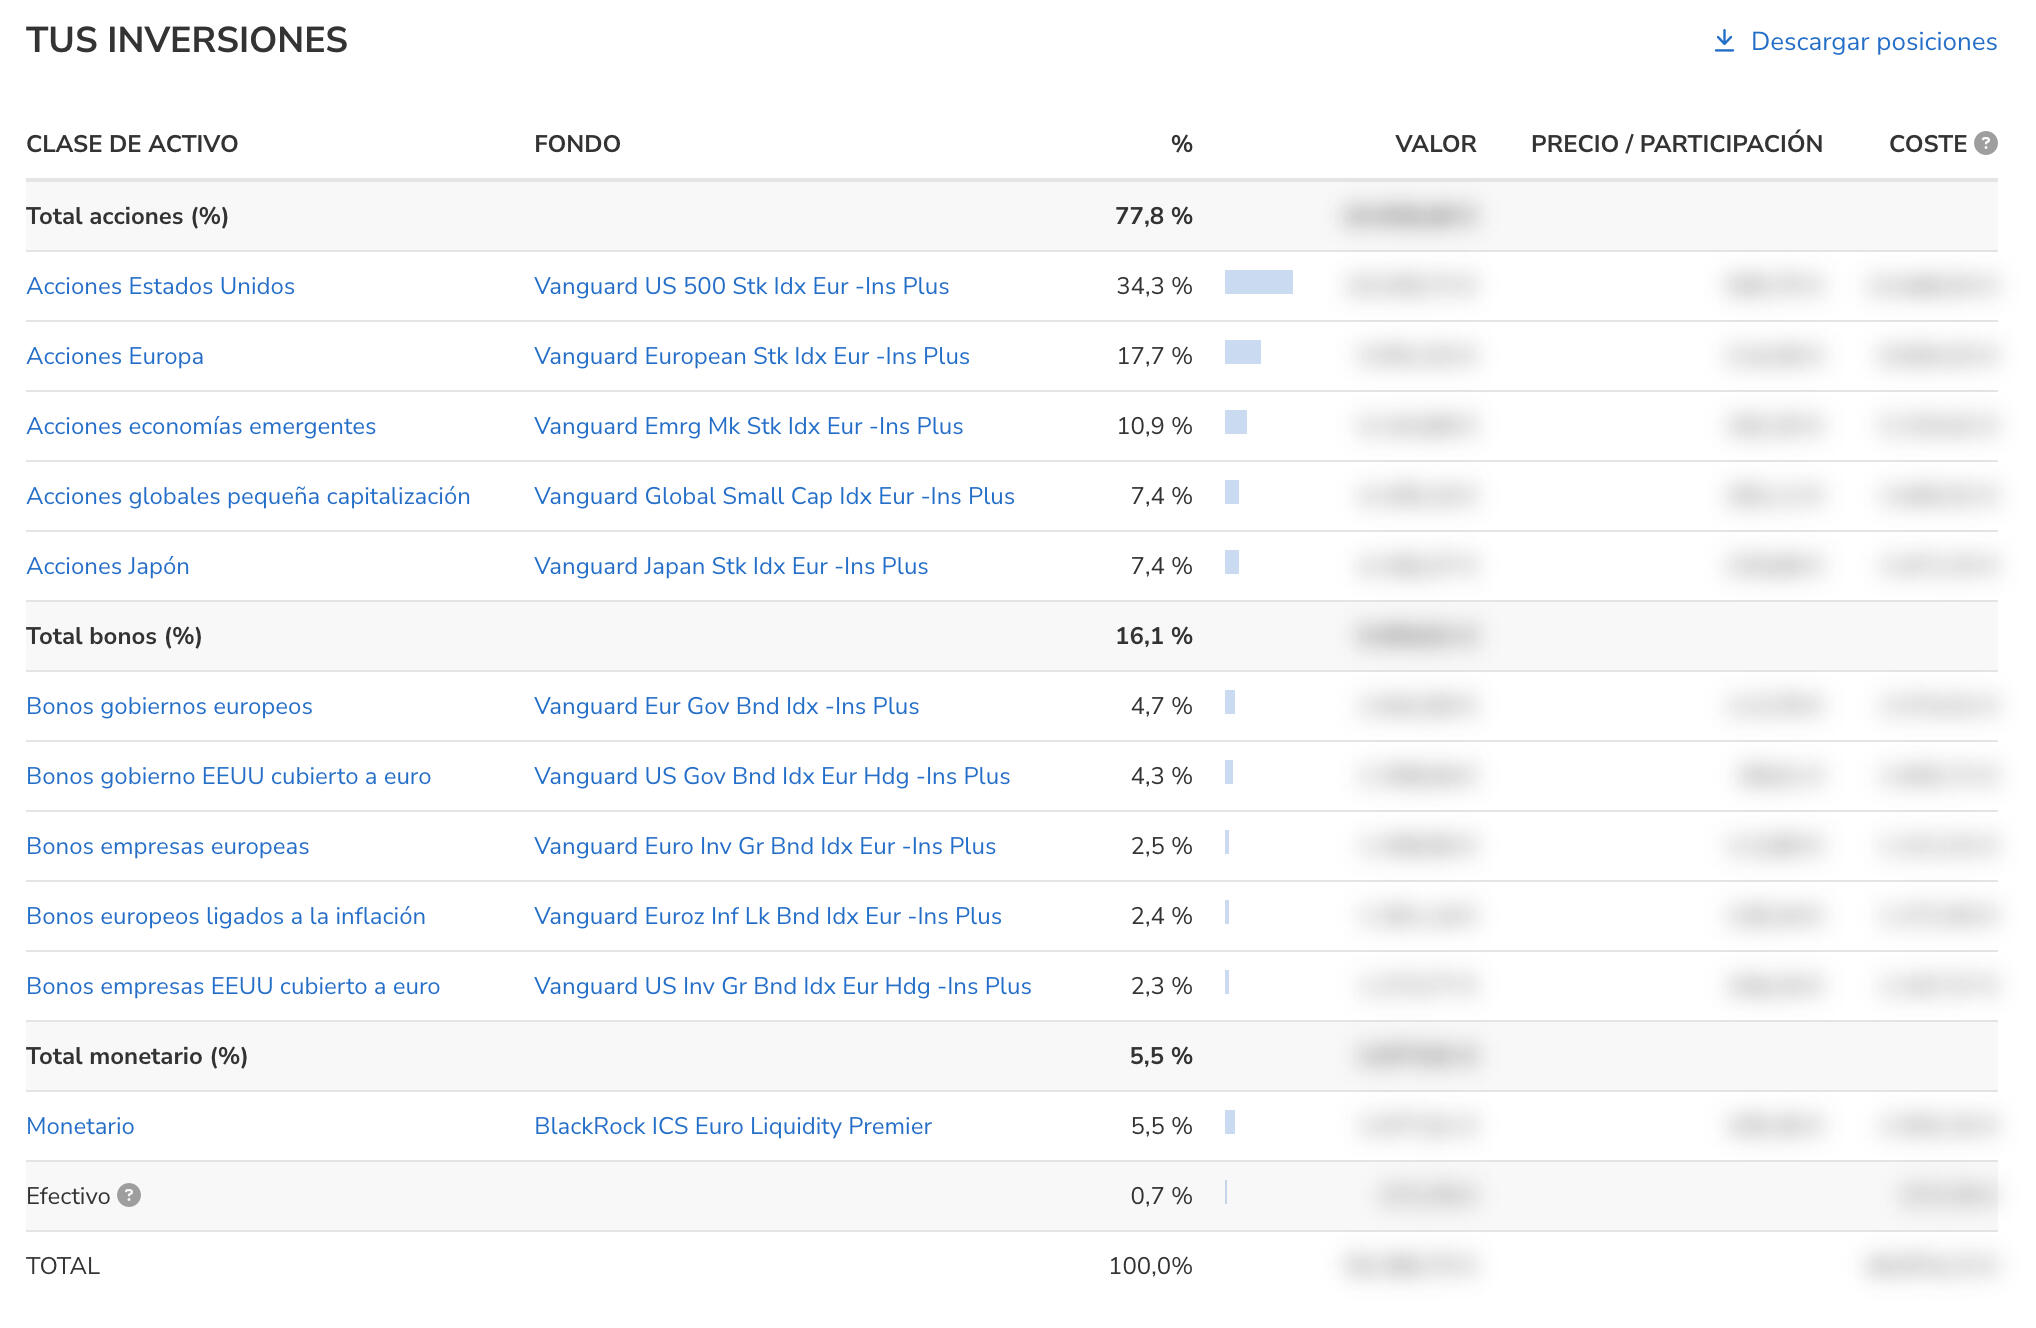Open the Acciones Europa asset class link

coord(115,356)
